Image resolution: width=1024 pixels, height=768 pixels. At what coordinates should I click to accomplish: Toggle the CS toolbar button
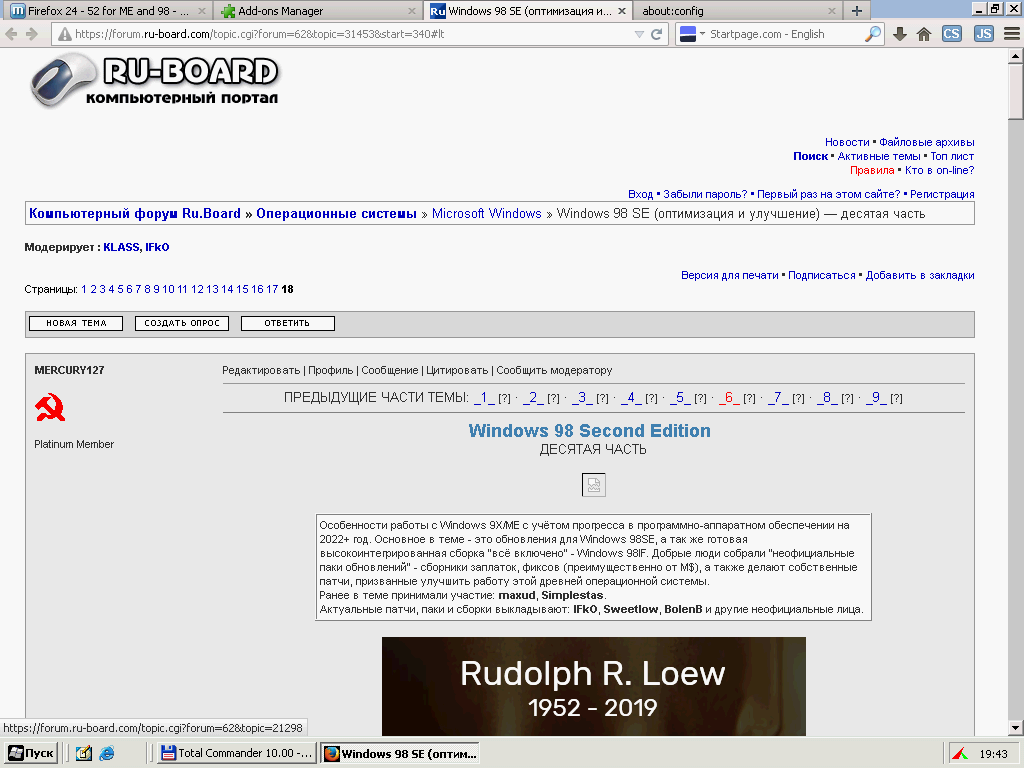(x=952, y=34)
